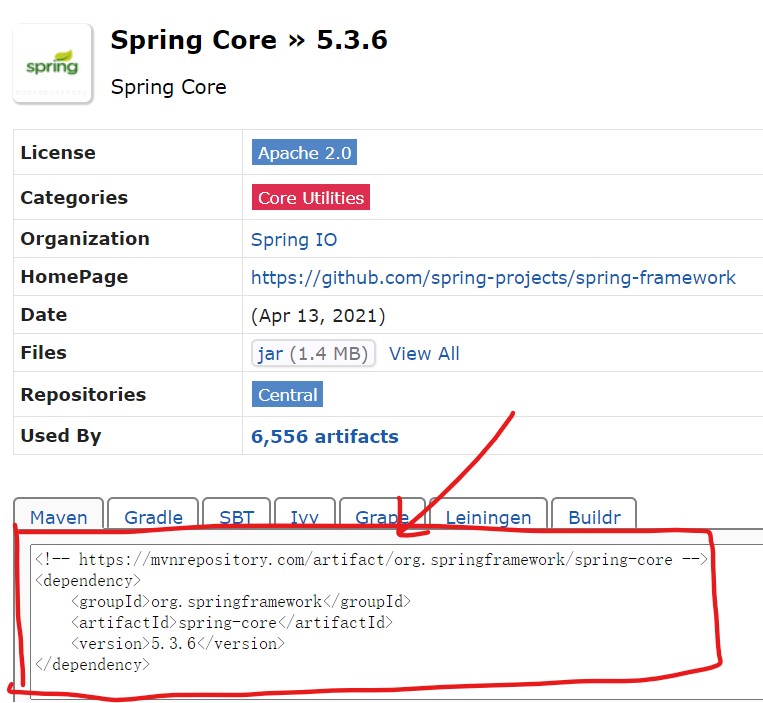Click the Date row label
The height and width of the screenshot is (703, 763).
(44, 315)
